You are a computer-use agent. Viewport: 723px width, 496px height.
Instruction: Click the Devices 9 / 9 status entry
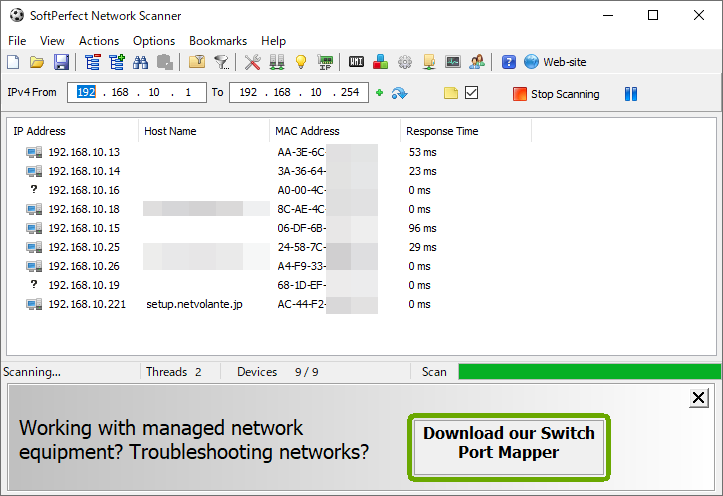pos(278,372)
